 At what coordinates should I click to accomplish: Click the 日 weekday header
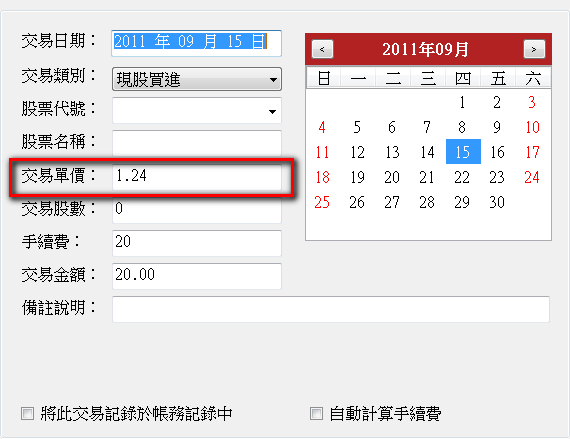click(324, 77)
